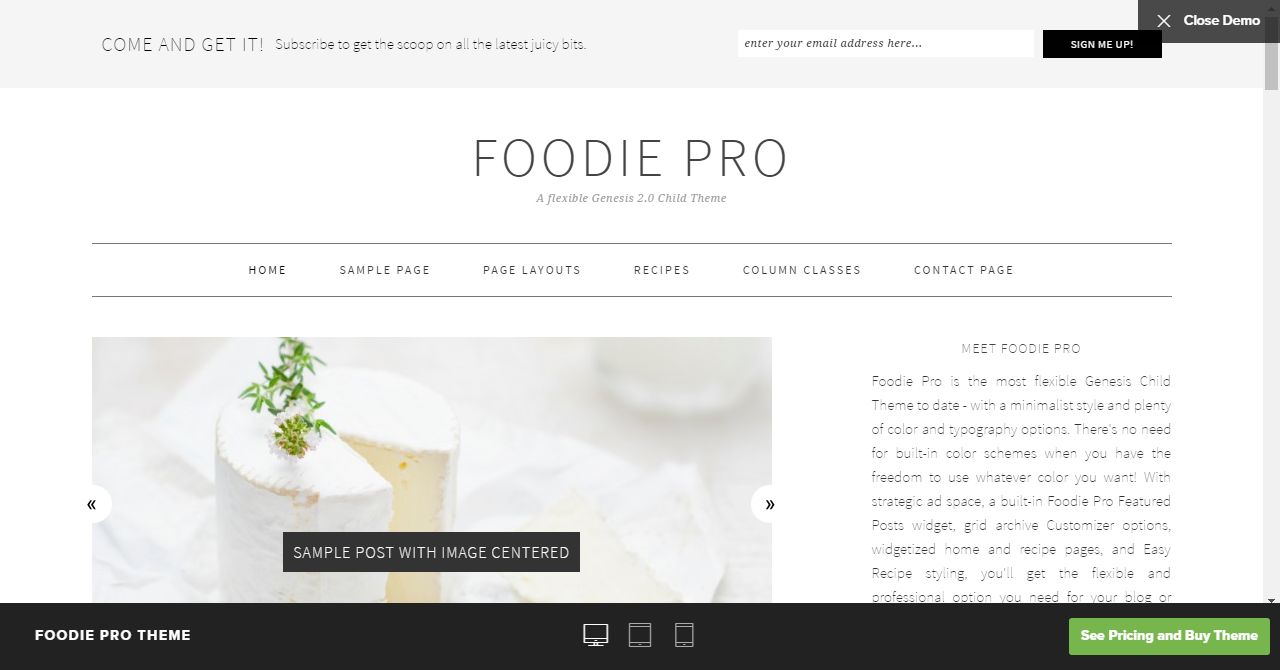Open the Recipes menu
The image size is (1280, 670).
point(662,270)
